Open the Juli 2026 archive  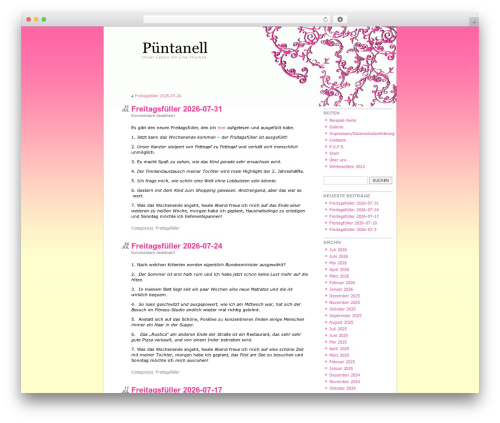tap(338, 250)
